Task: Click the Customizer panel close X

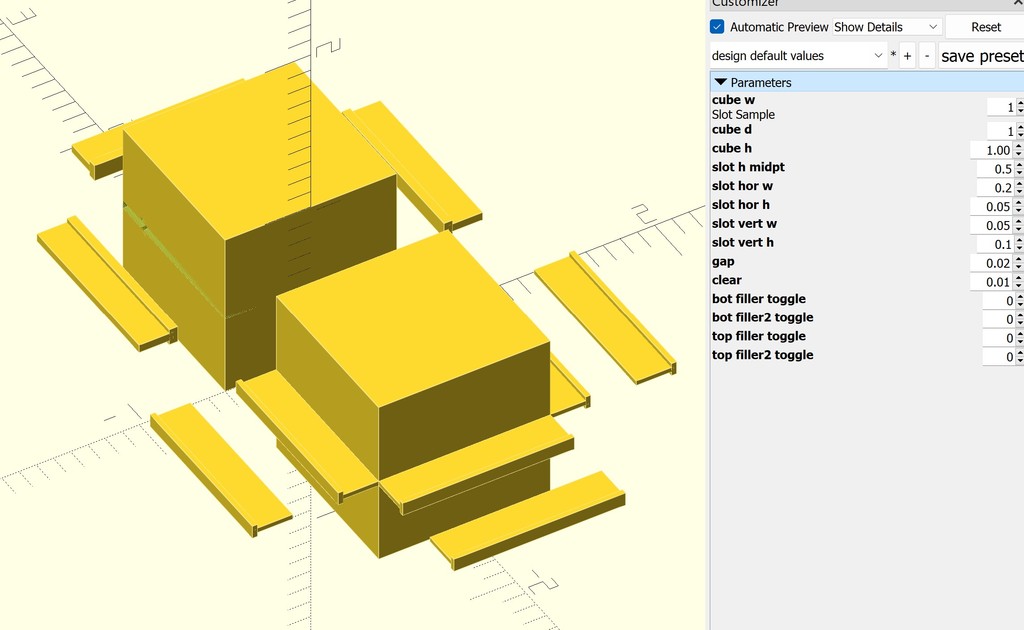Action: [x=1016, y=4]
